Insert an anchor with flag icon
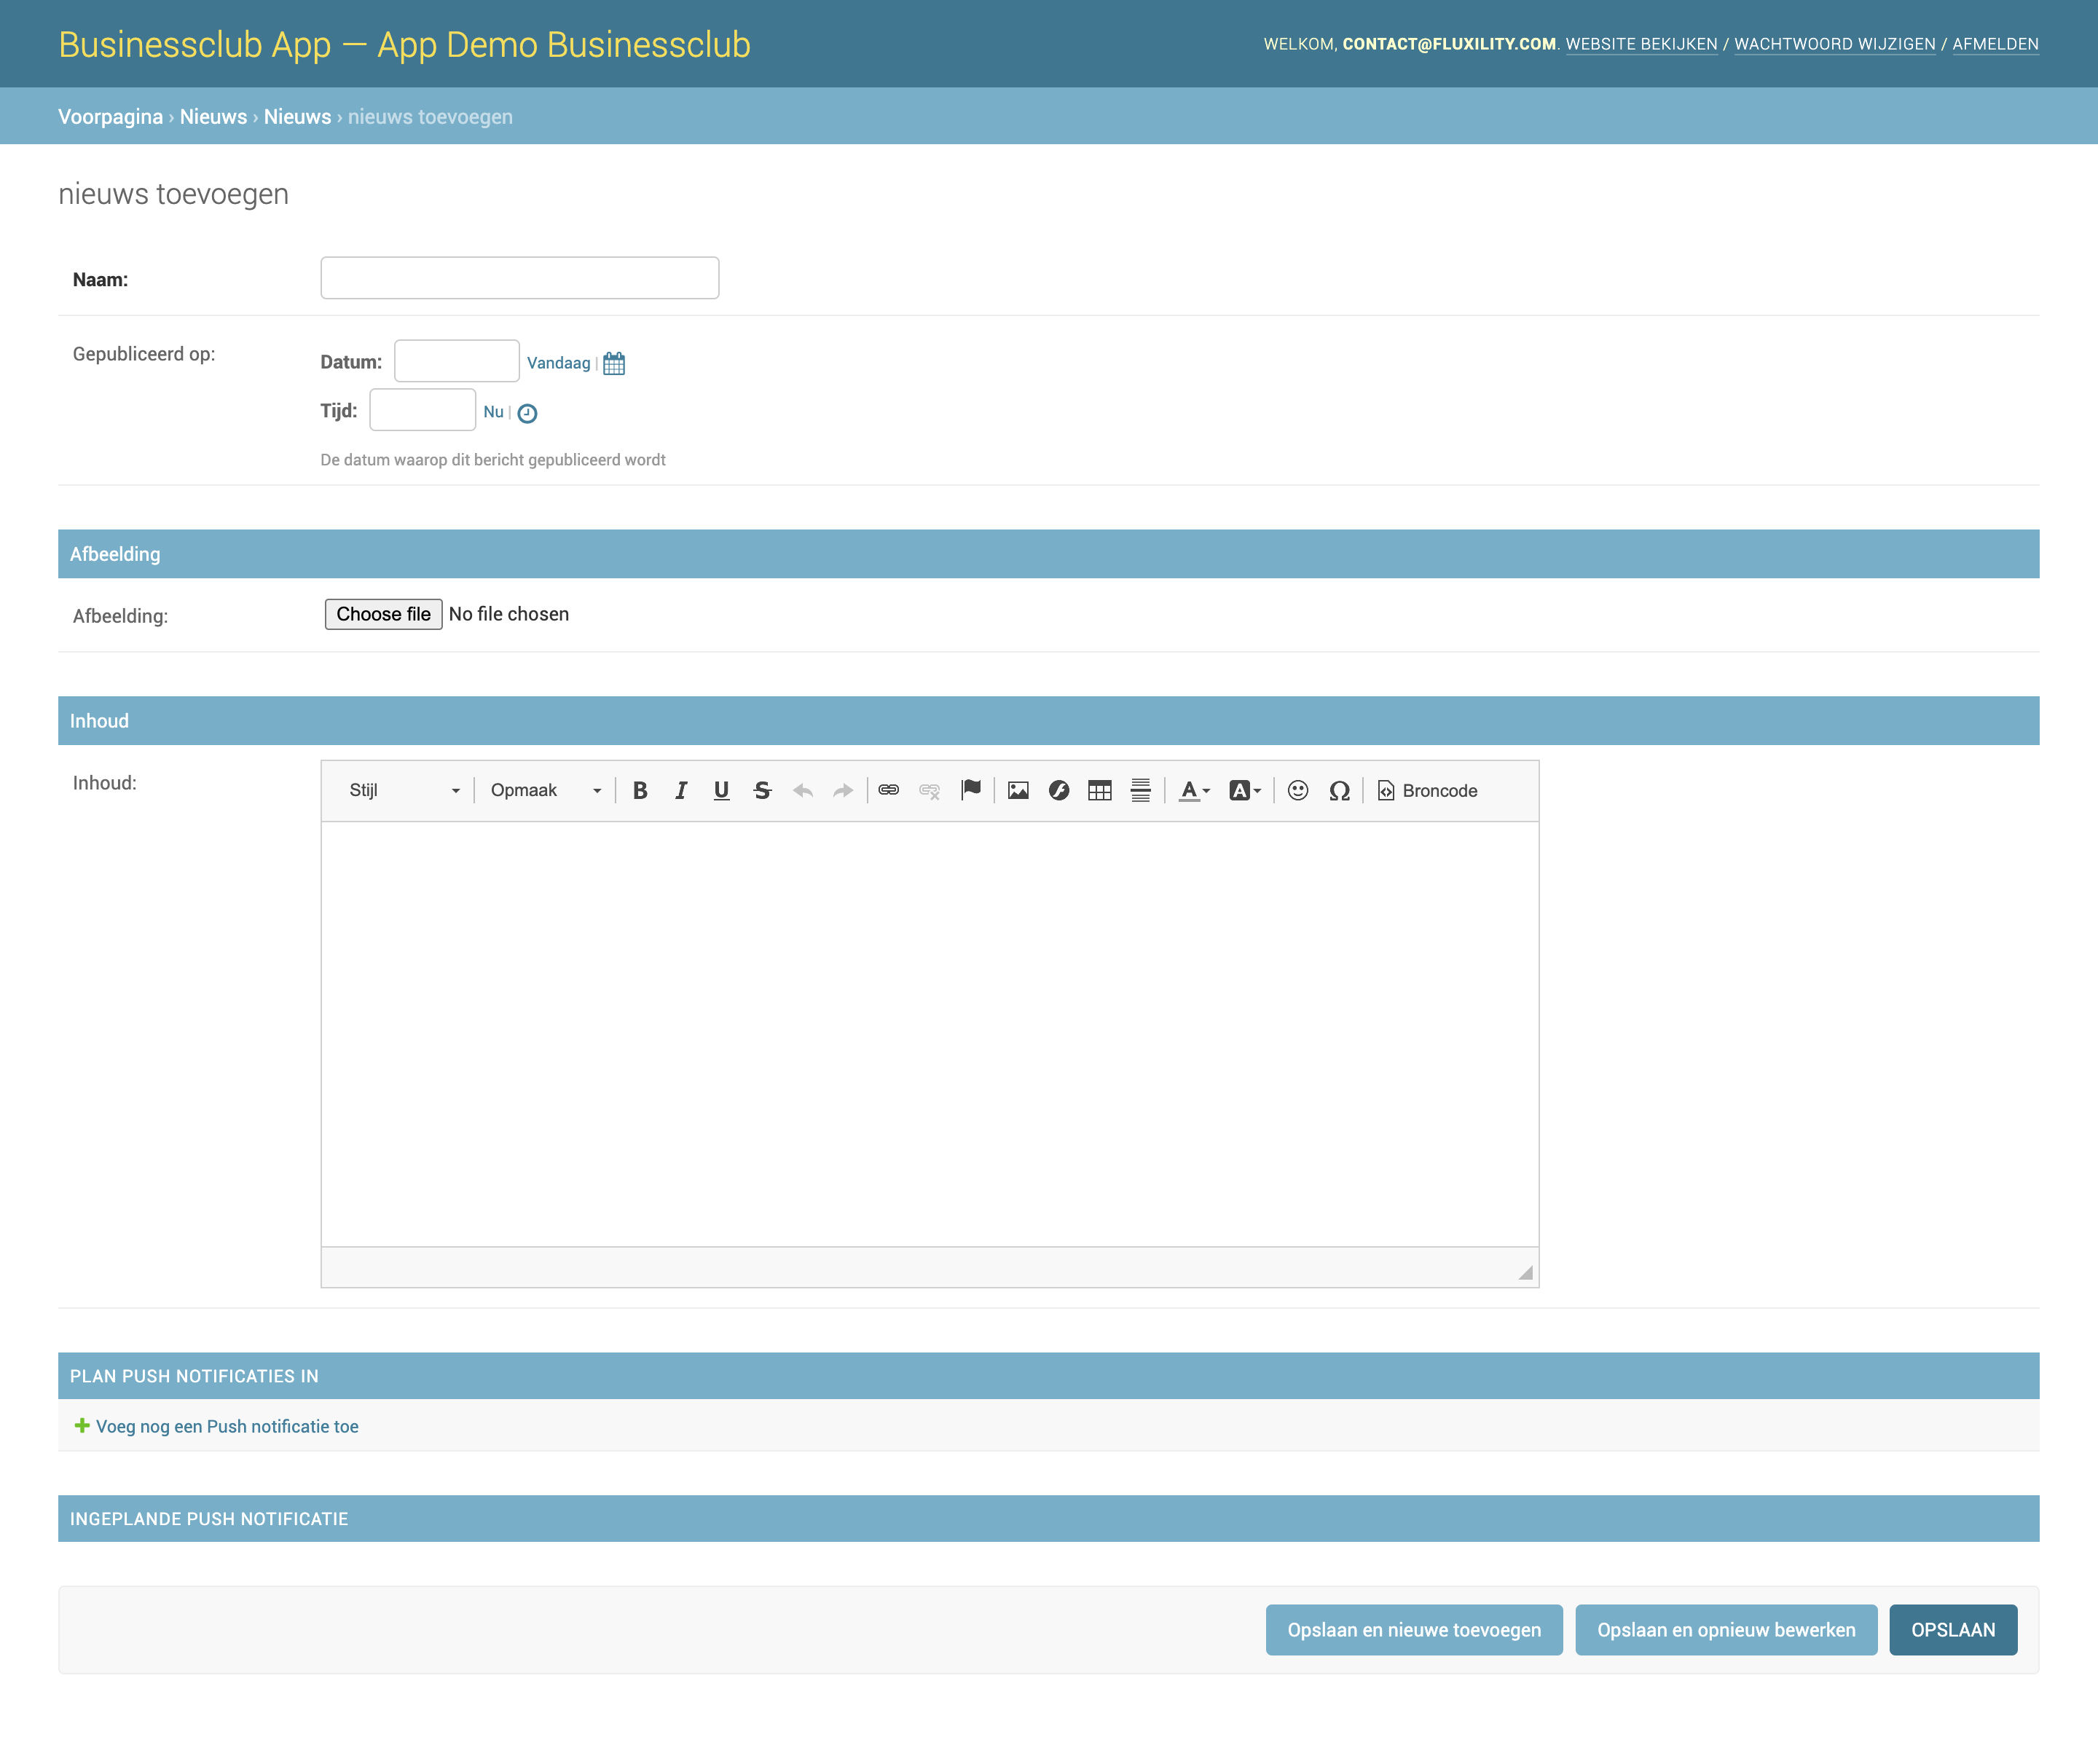 [970, 791]
